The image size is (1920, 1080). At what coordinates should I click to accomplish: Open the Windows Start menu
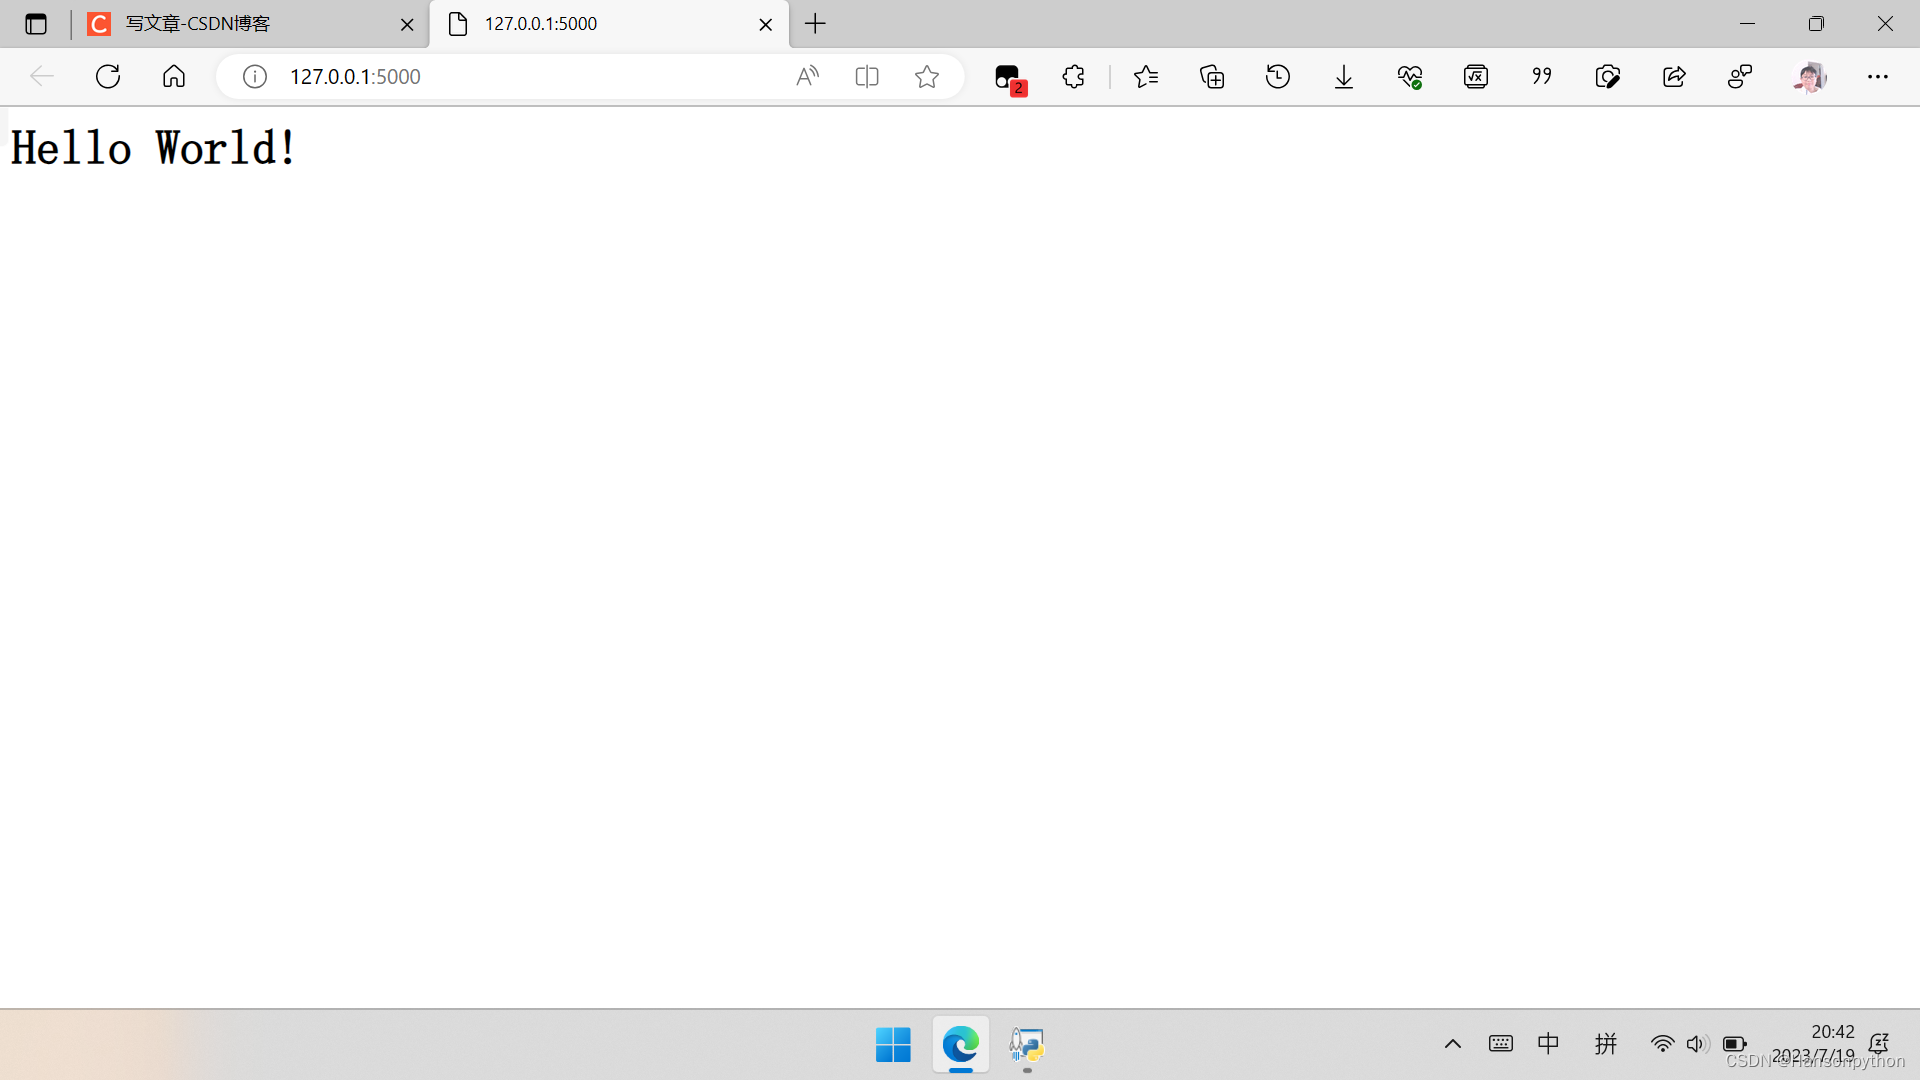(x=893, y=1045)
